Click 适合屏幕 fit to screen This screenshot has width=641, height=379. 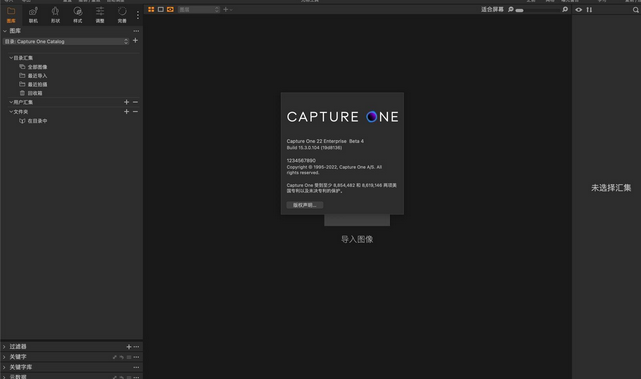tap(492, 9)
